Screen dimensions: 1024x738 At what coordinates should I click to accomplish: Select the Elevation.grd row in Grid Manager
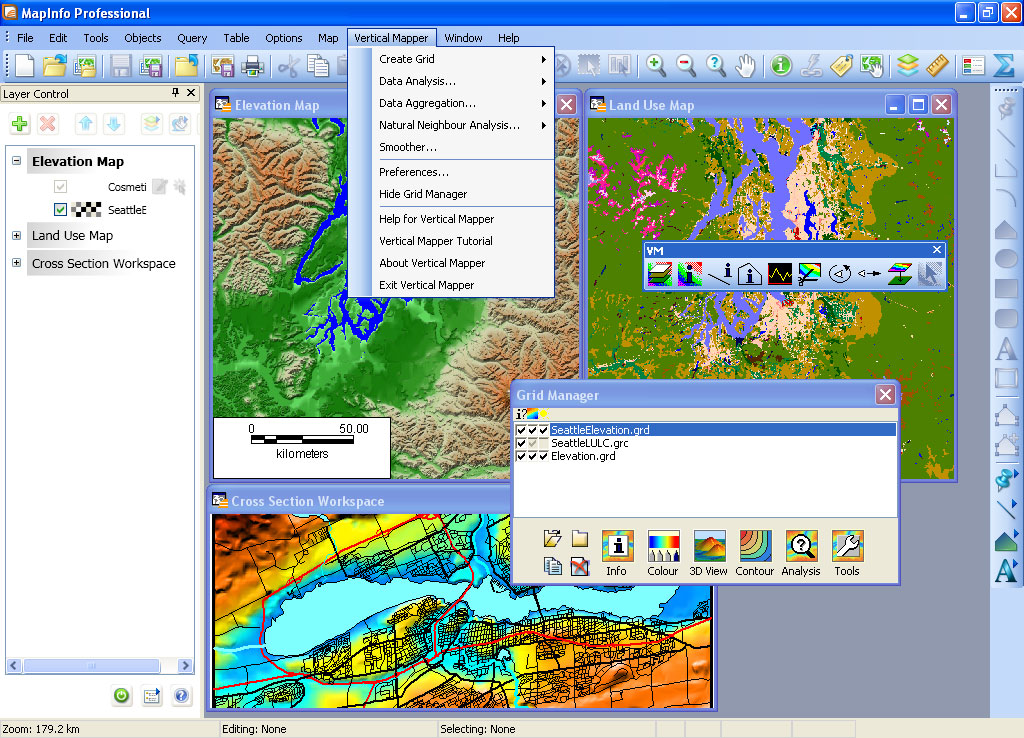coord(705,456)
